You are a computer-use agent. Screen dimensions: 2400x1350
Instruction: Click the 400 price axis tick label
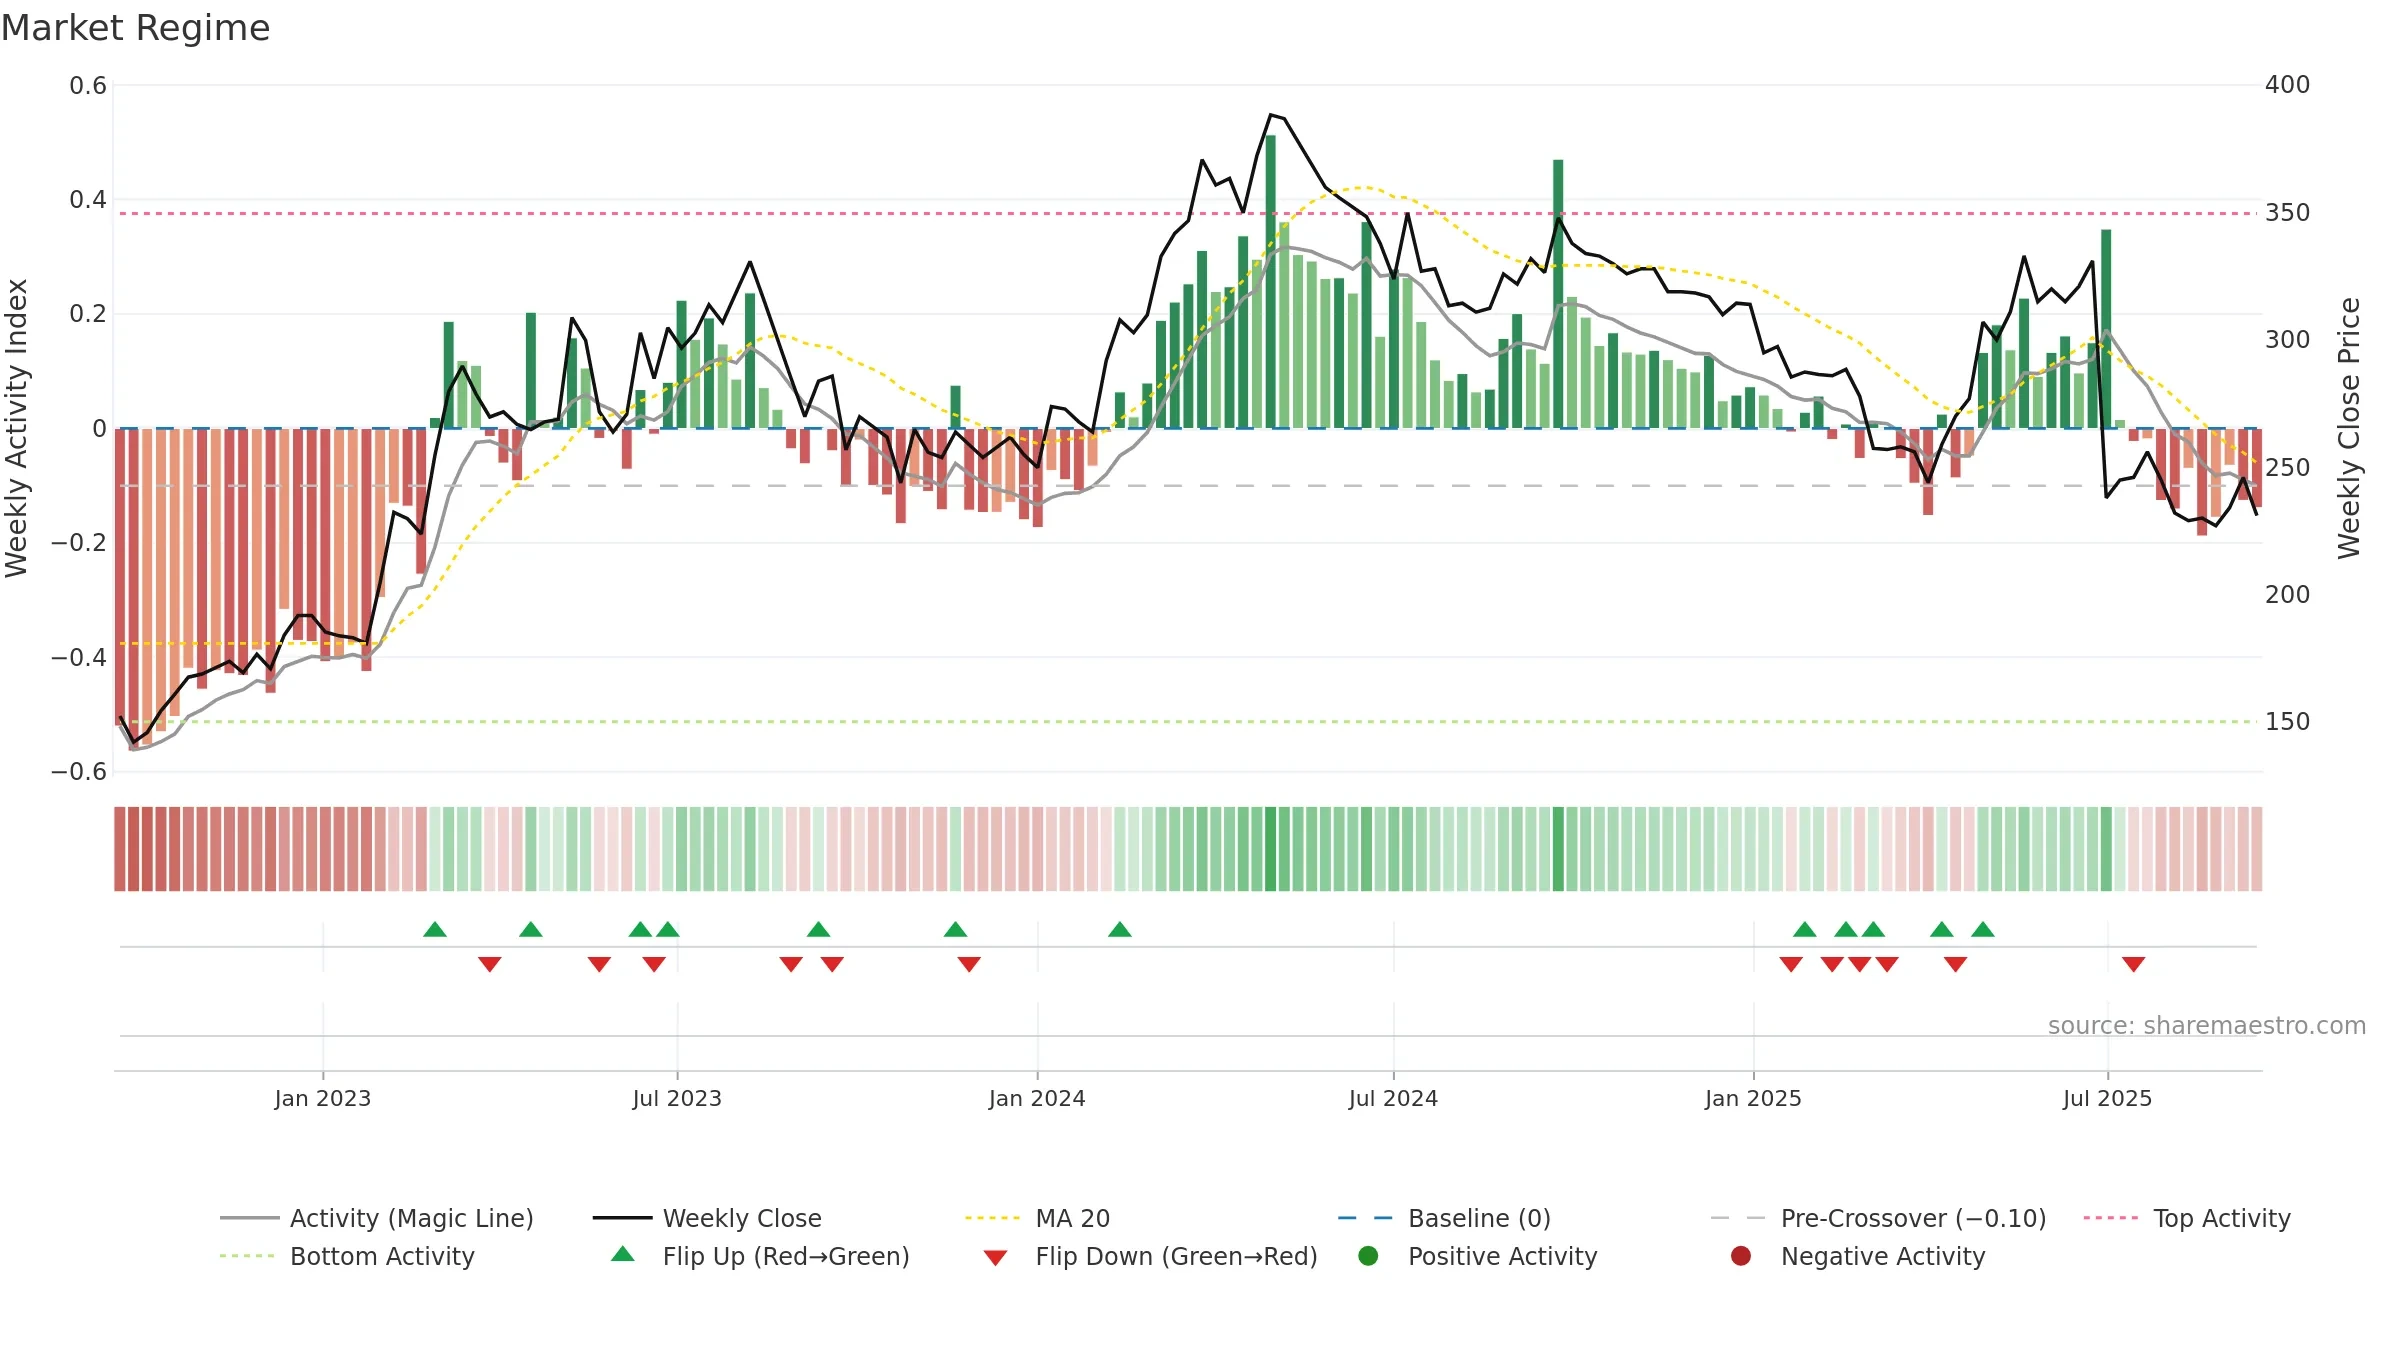[x=2287, y=85]
